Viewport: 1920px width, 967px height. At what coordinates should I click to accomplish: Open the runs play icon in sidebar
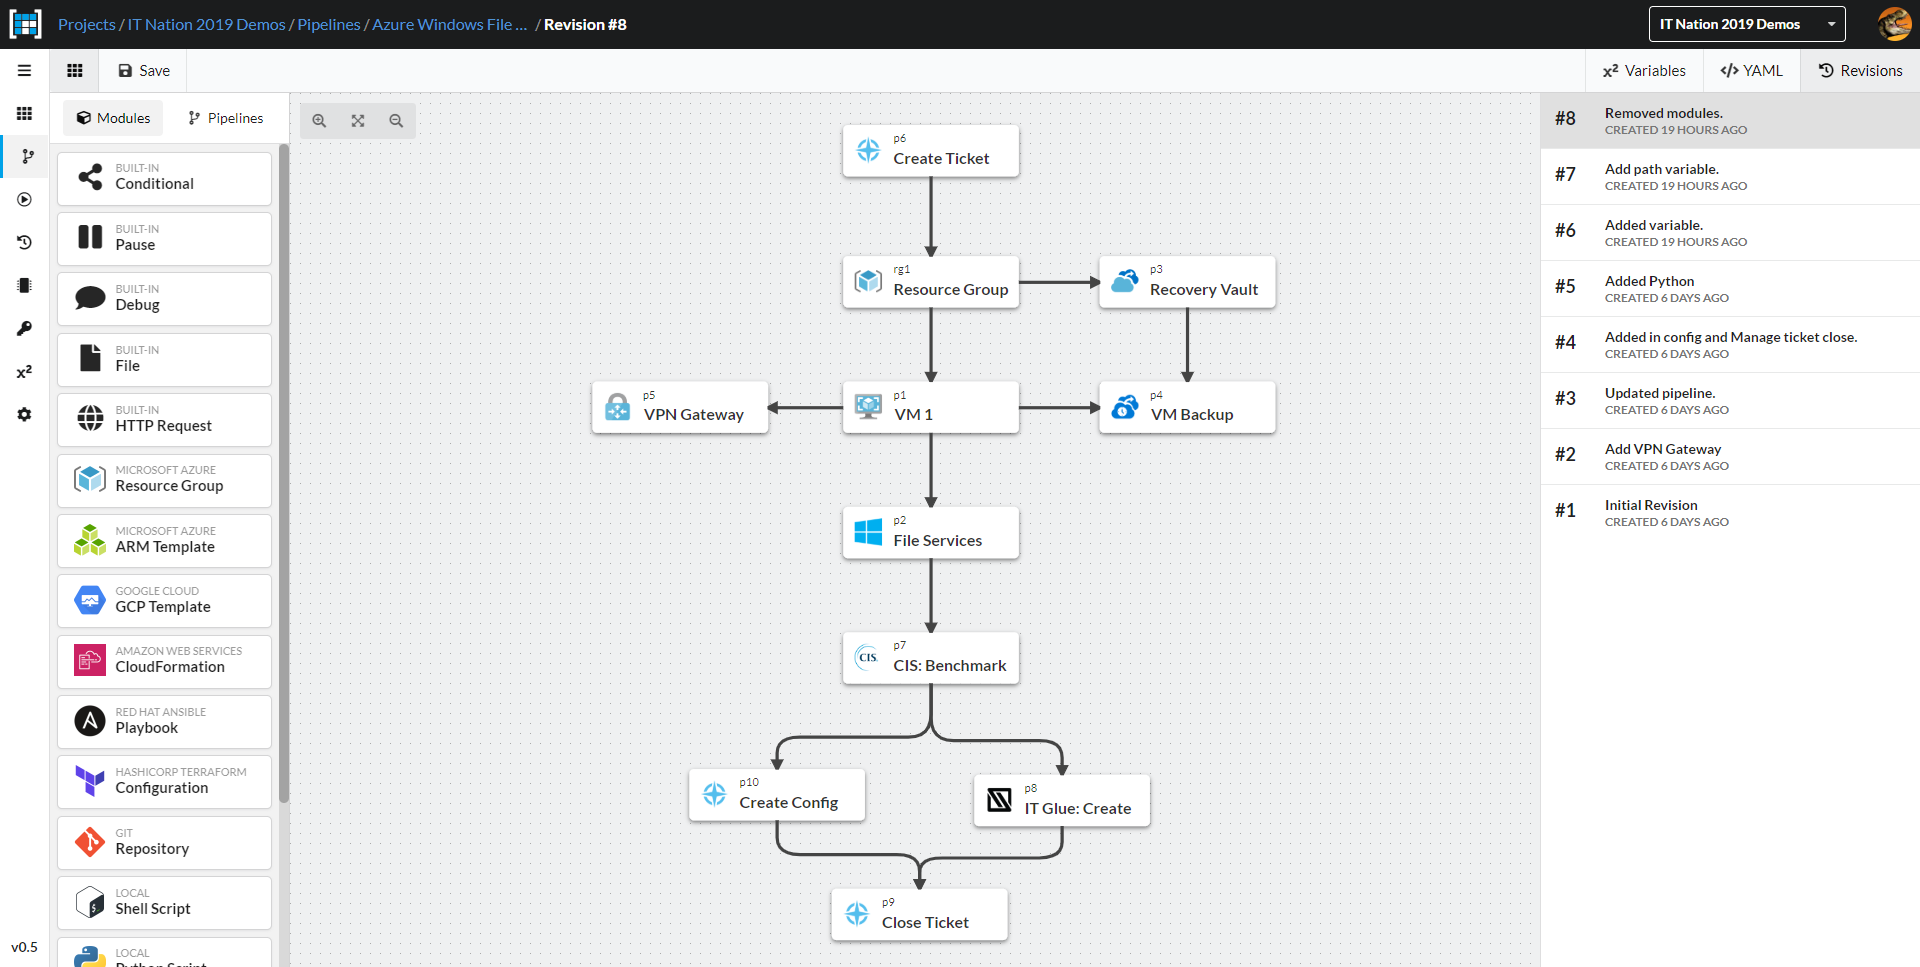tap(24, 200)
